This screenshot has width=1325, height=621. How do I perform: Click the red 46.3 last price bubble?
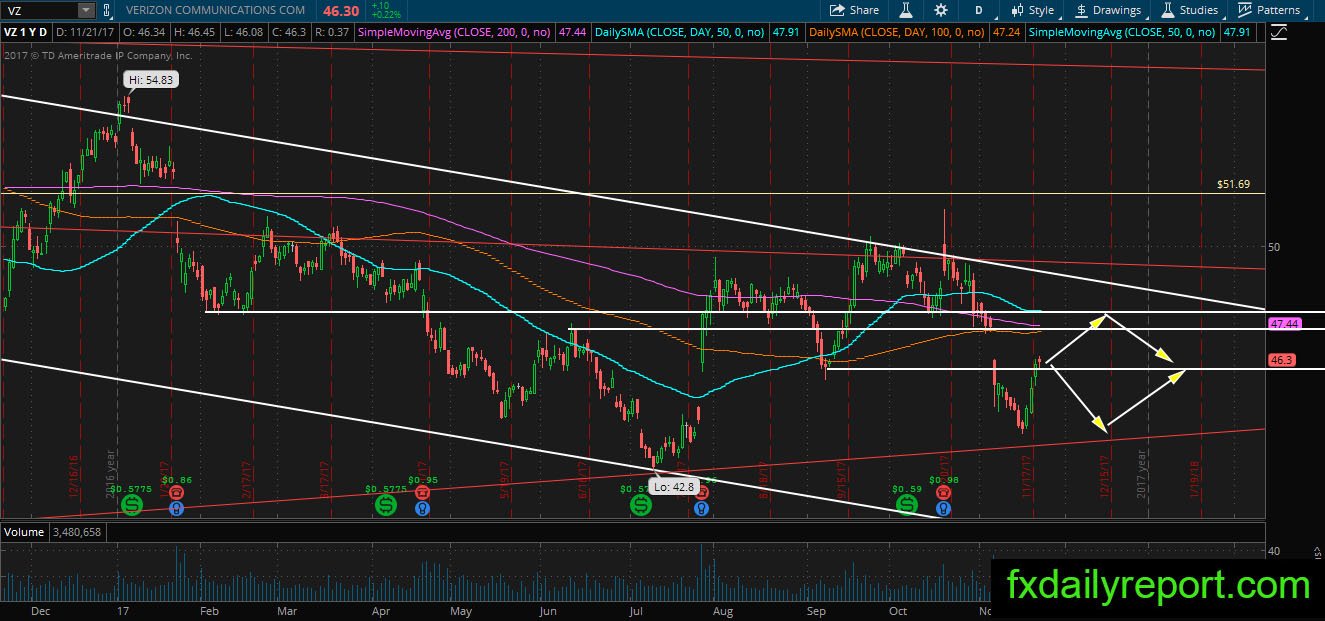tap(1283, 360)
